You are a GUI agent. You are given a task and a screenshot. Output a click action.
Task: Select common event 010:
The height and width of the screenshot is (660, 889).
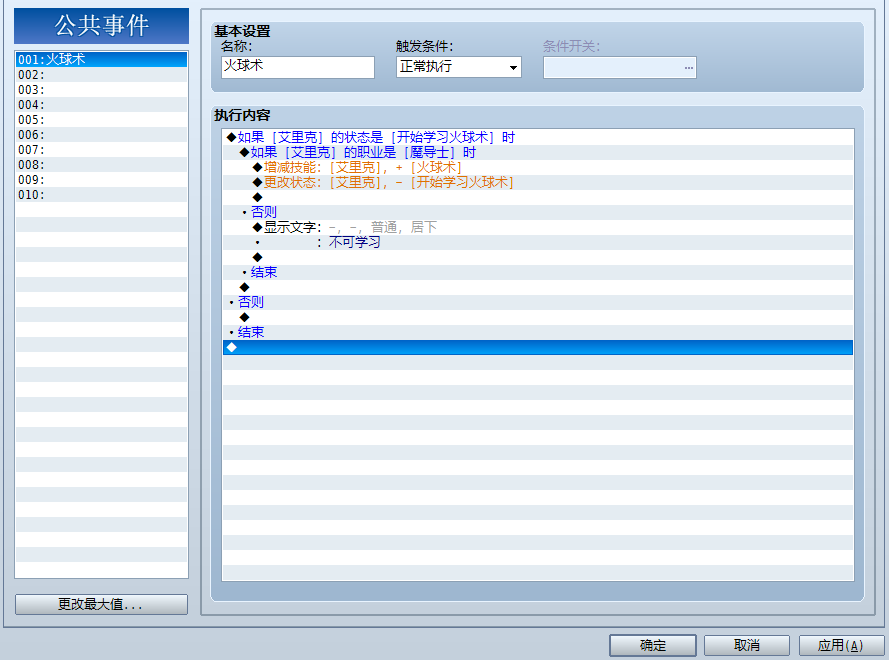(101, 195)
